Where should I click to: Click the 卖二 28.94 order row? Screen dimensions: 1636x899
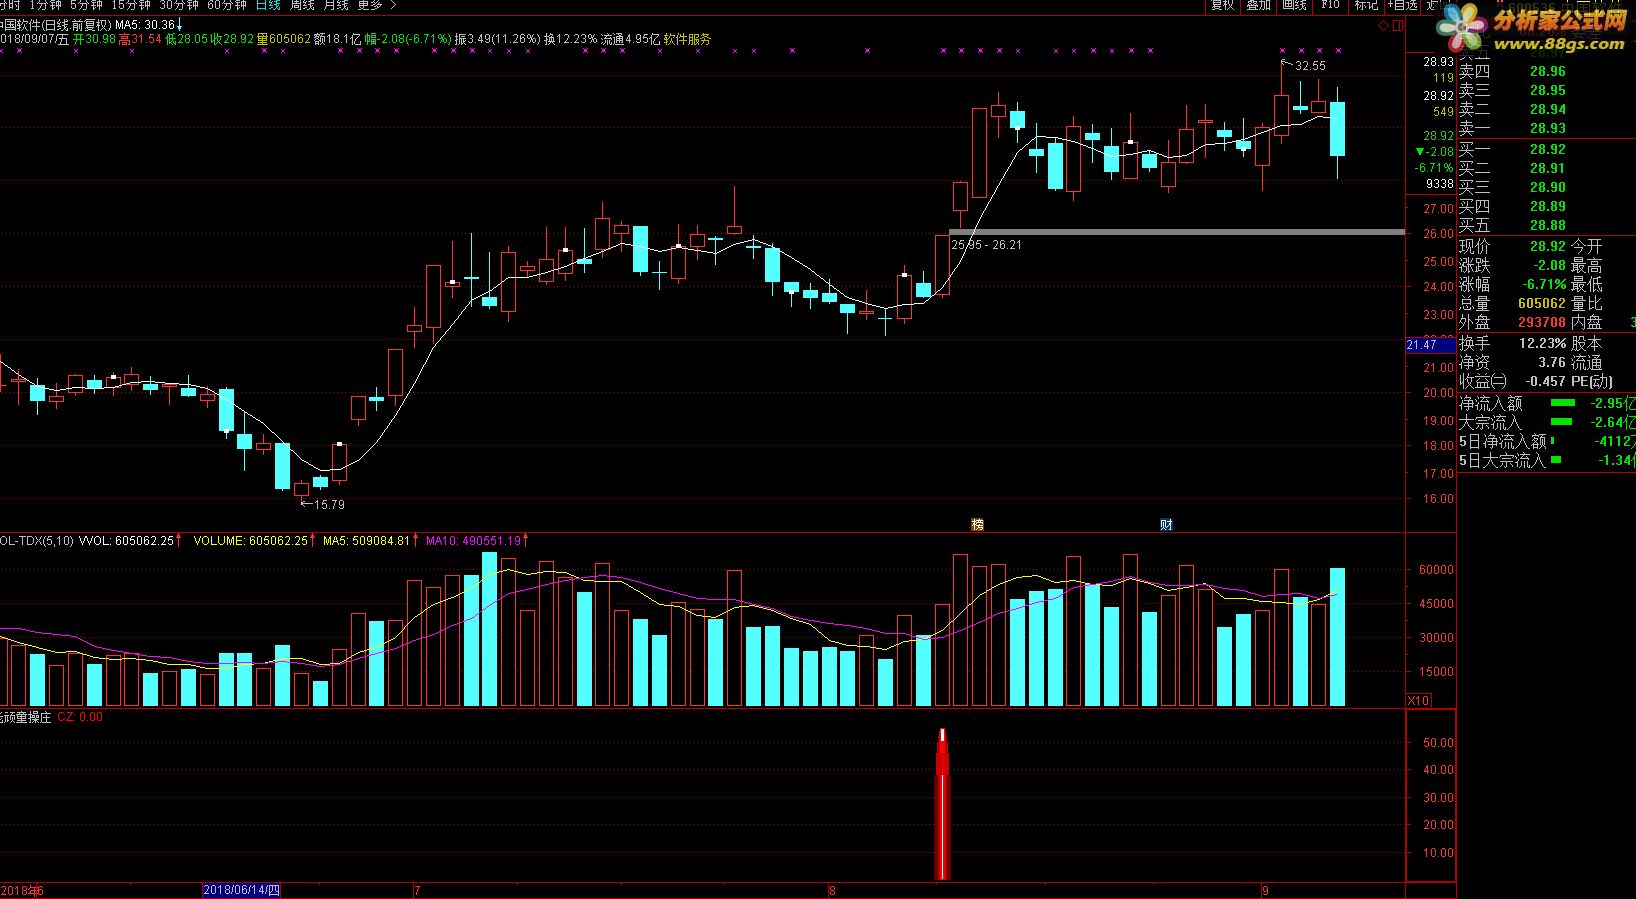[x=1546, y=110]
